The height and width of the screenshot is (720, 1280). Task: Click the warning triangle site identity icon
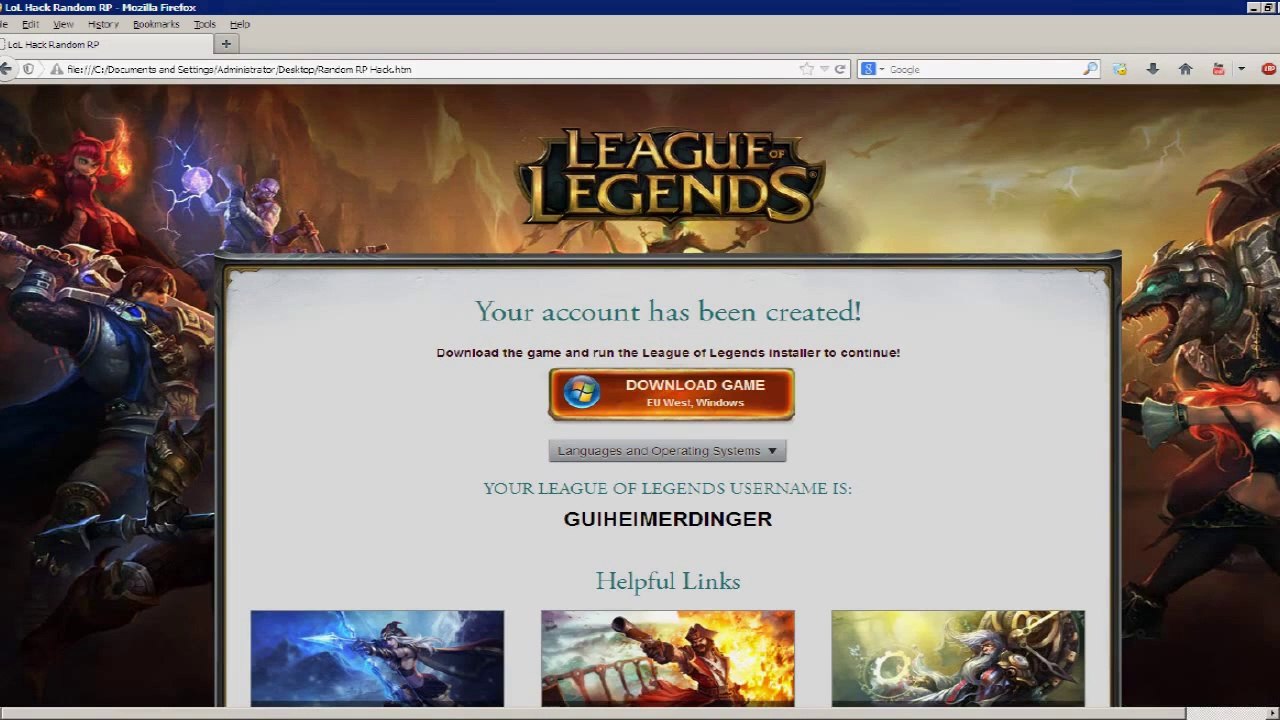tap(57, 69)
